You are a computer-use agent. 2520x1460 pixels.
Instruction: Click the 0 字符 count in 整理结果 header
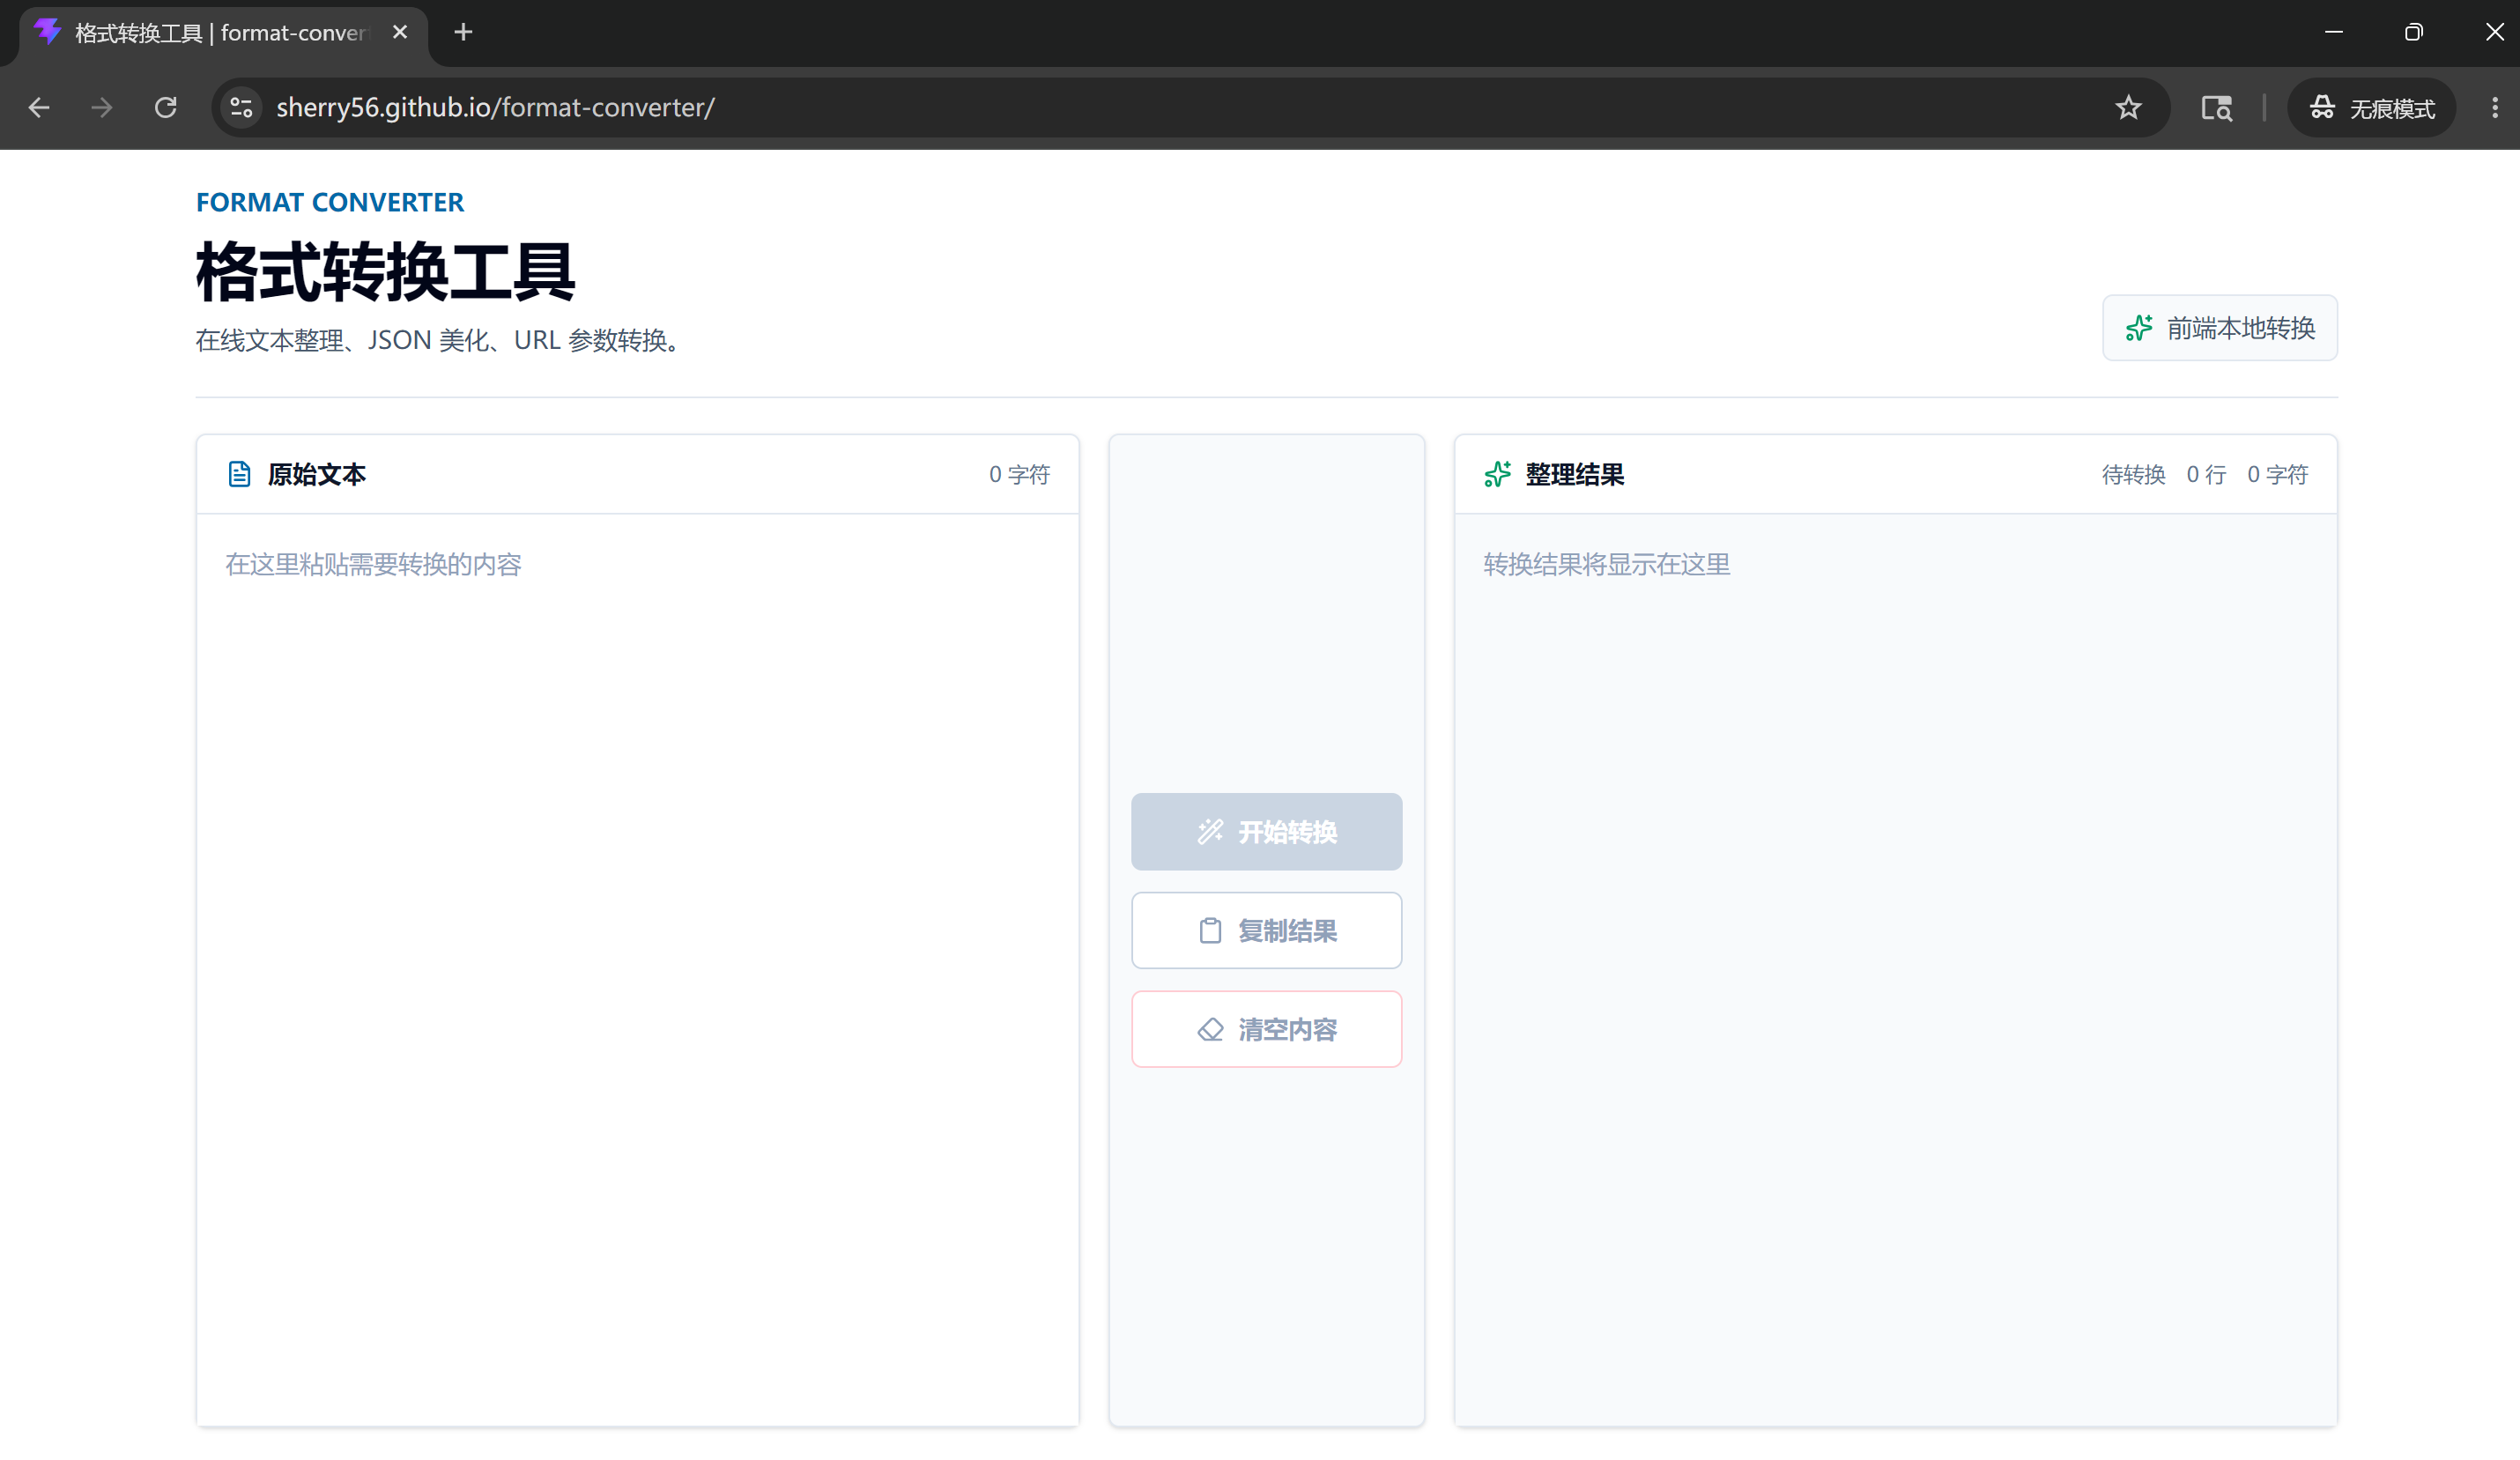point(2277,474)
